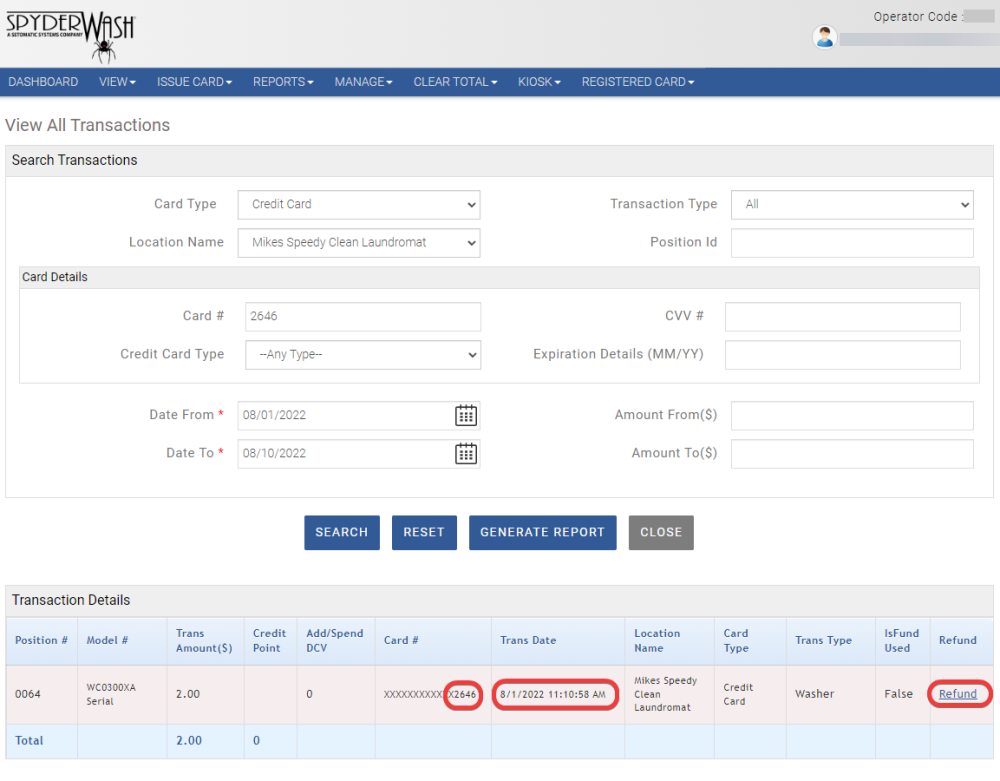Select the Add/Spend DCV column header
This screenshot has height=781, width=1000.
(335, 641)
